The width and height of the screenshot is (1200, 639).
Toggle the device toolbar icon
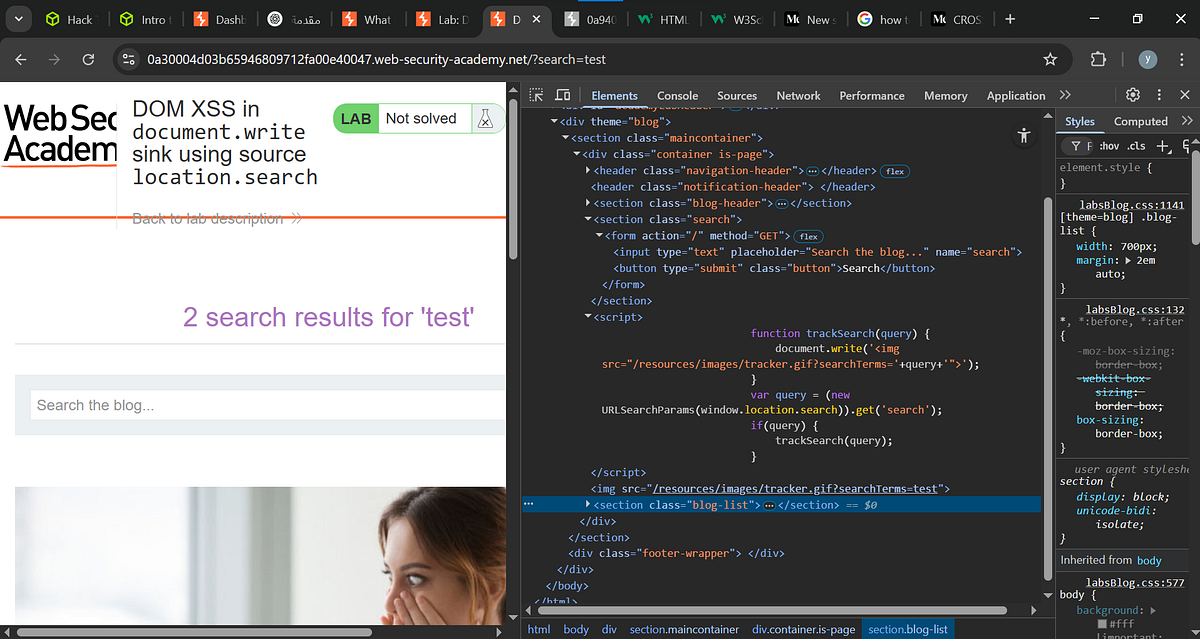click(x=562, y=94)
